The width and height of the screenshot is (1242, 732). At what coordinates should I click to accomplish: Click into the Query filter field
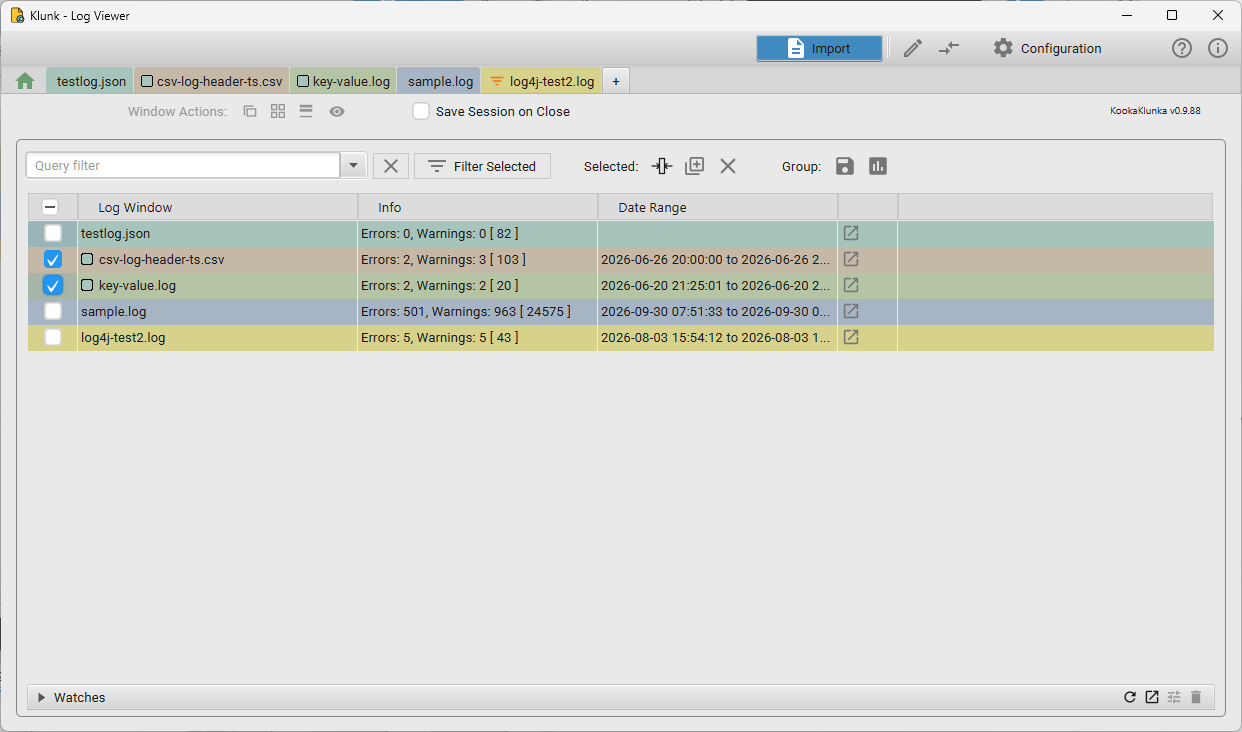(184, 166)
